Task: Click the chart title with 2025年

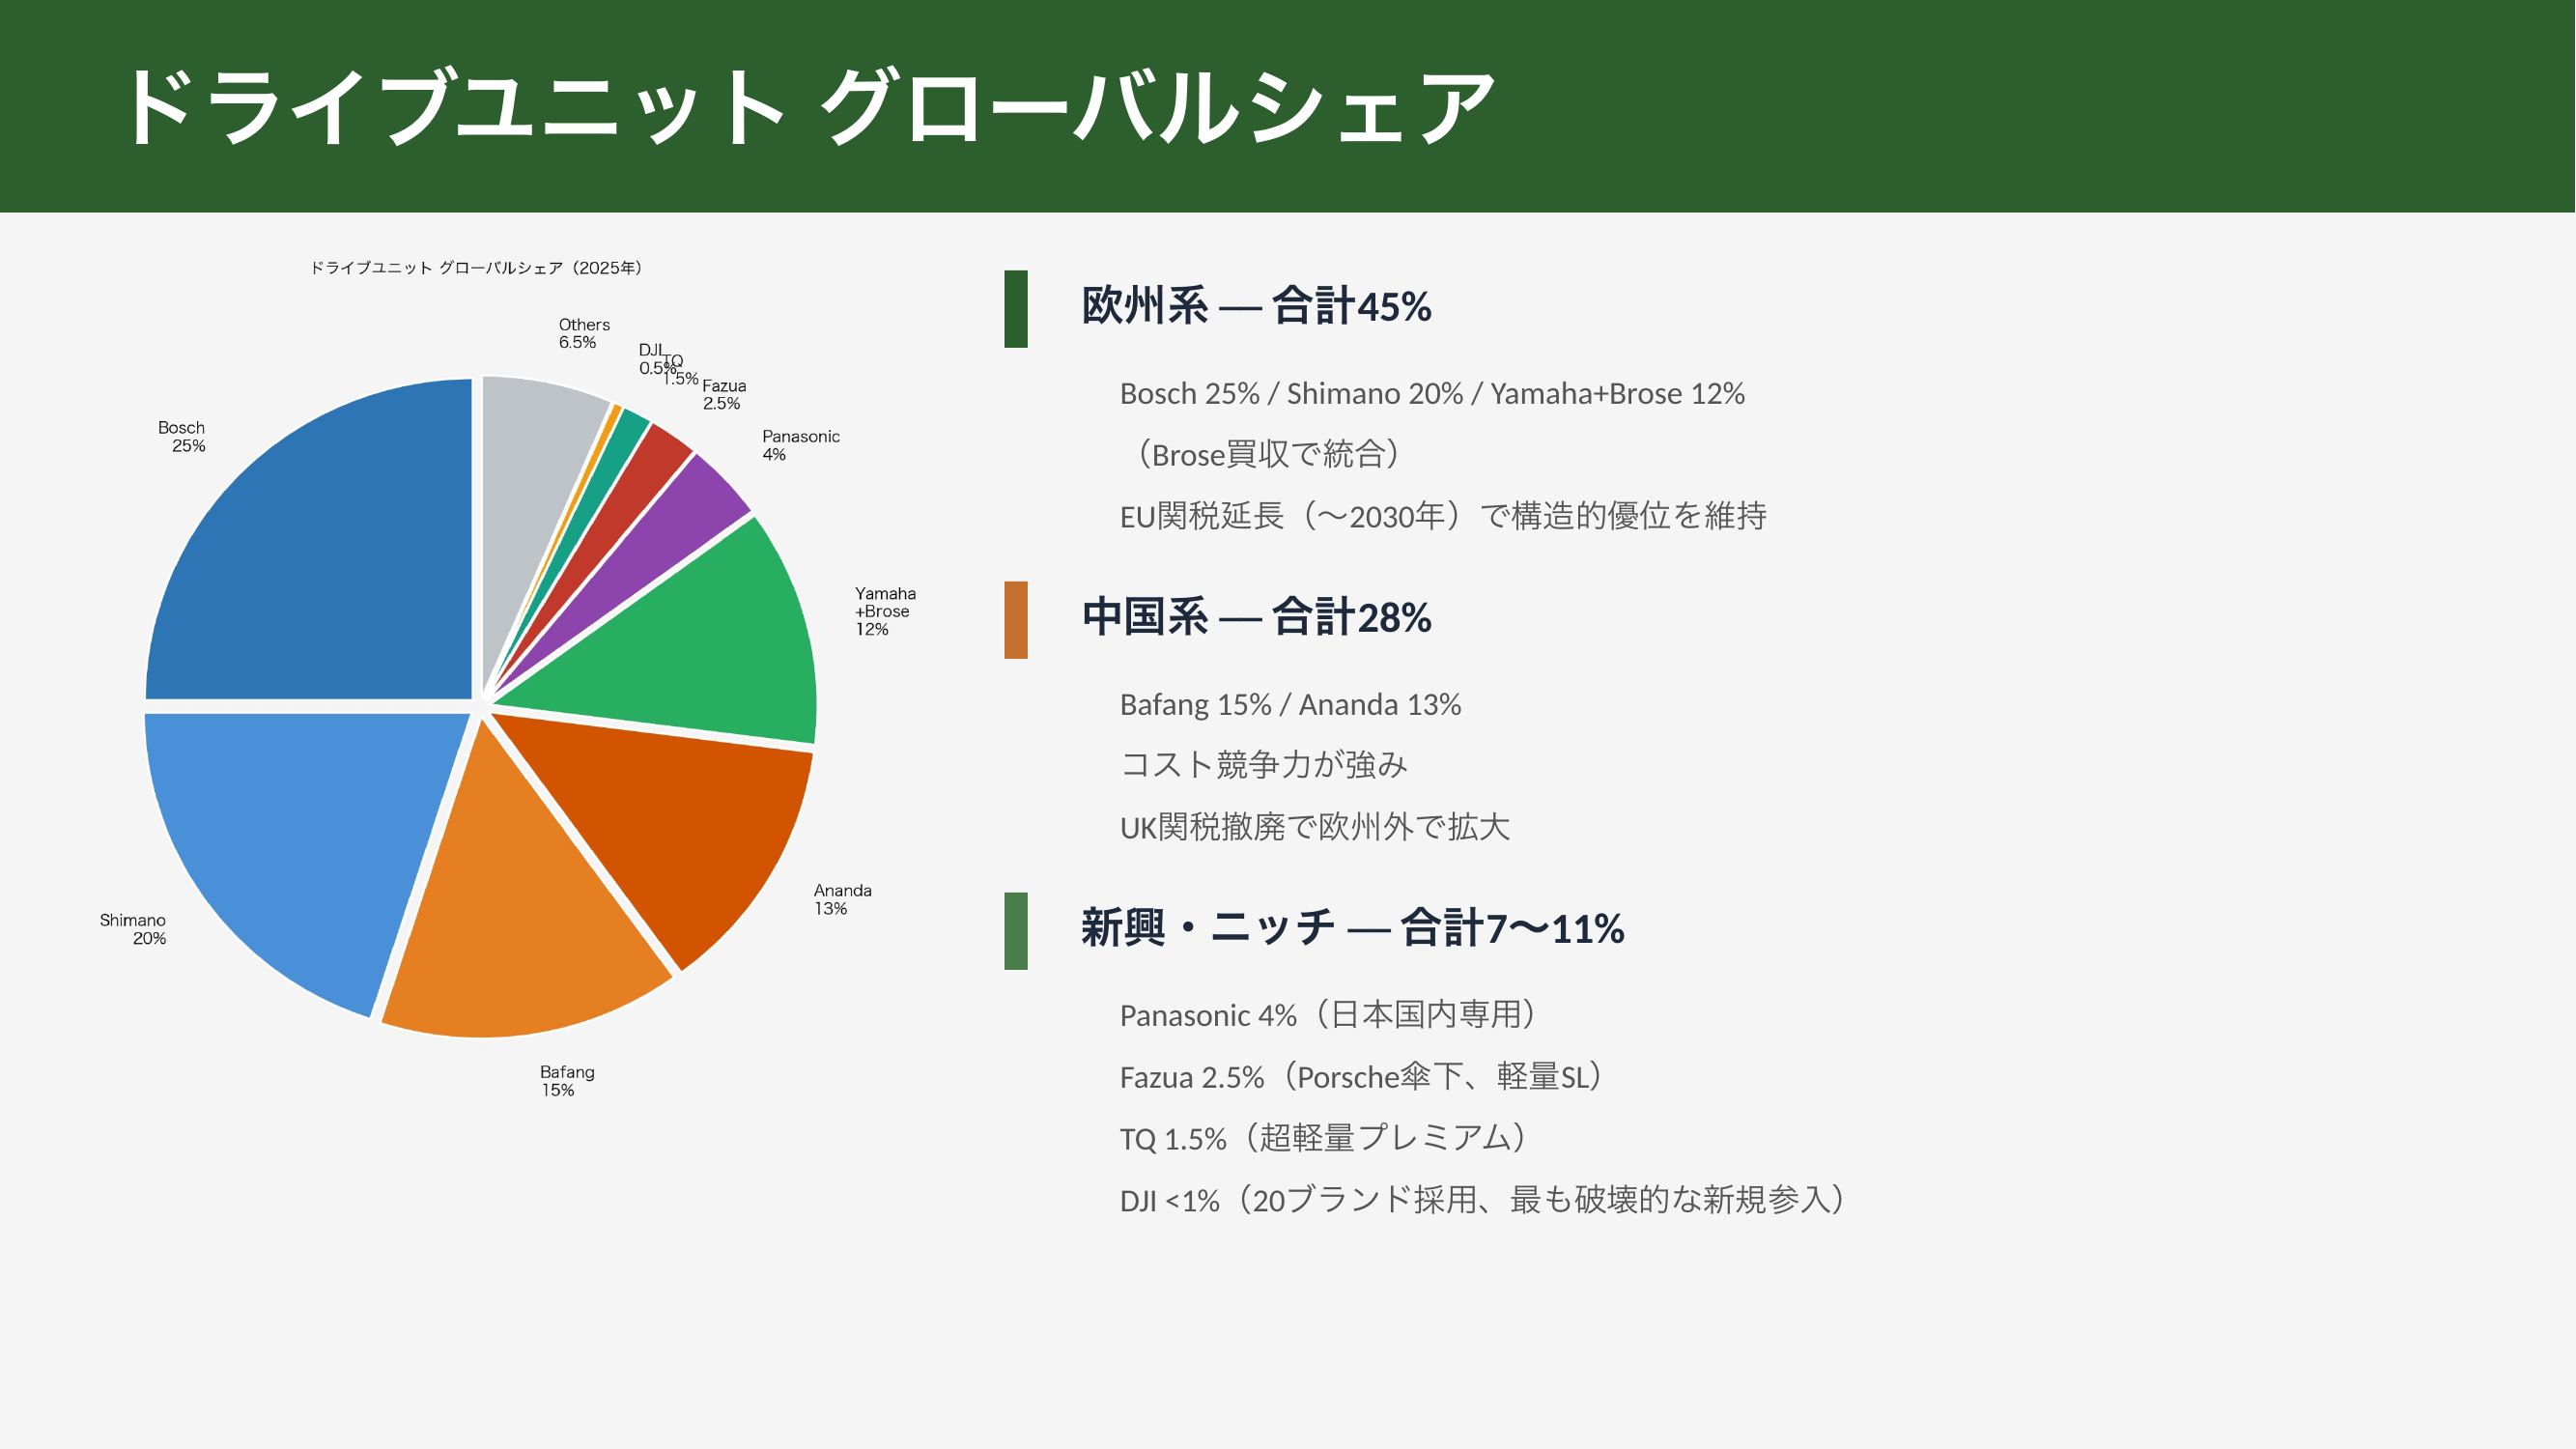Action: [476, 268]
